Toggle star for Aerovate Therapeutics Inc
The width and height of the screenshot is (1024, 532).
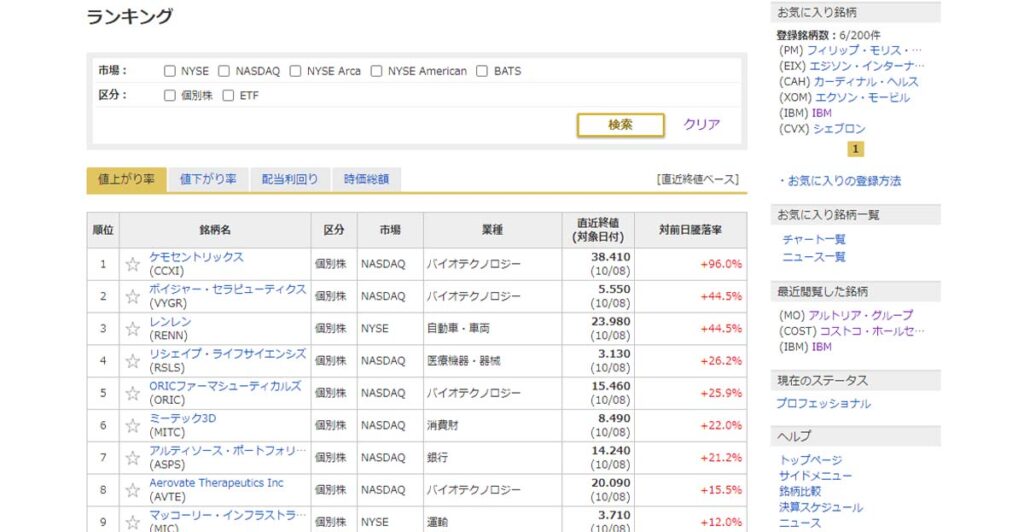[x=133, y=490]
